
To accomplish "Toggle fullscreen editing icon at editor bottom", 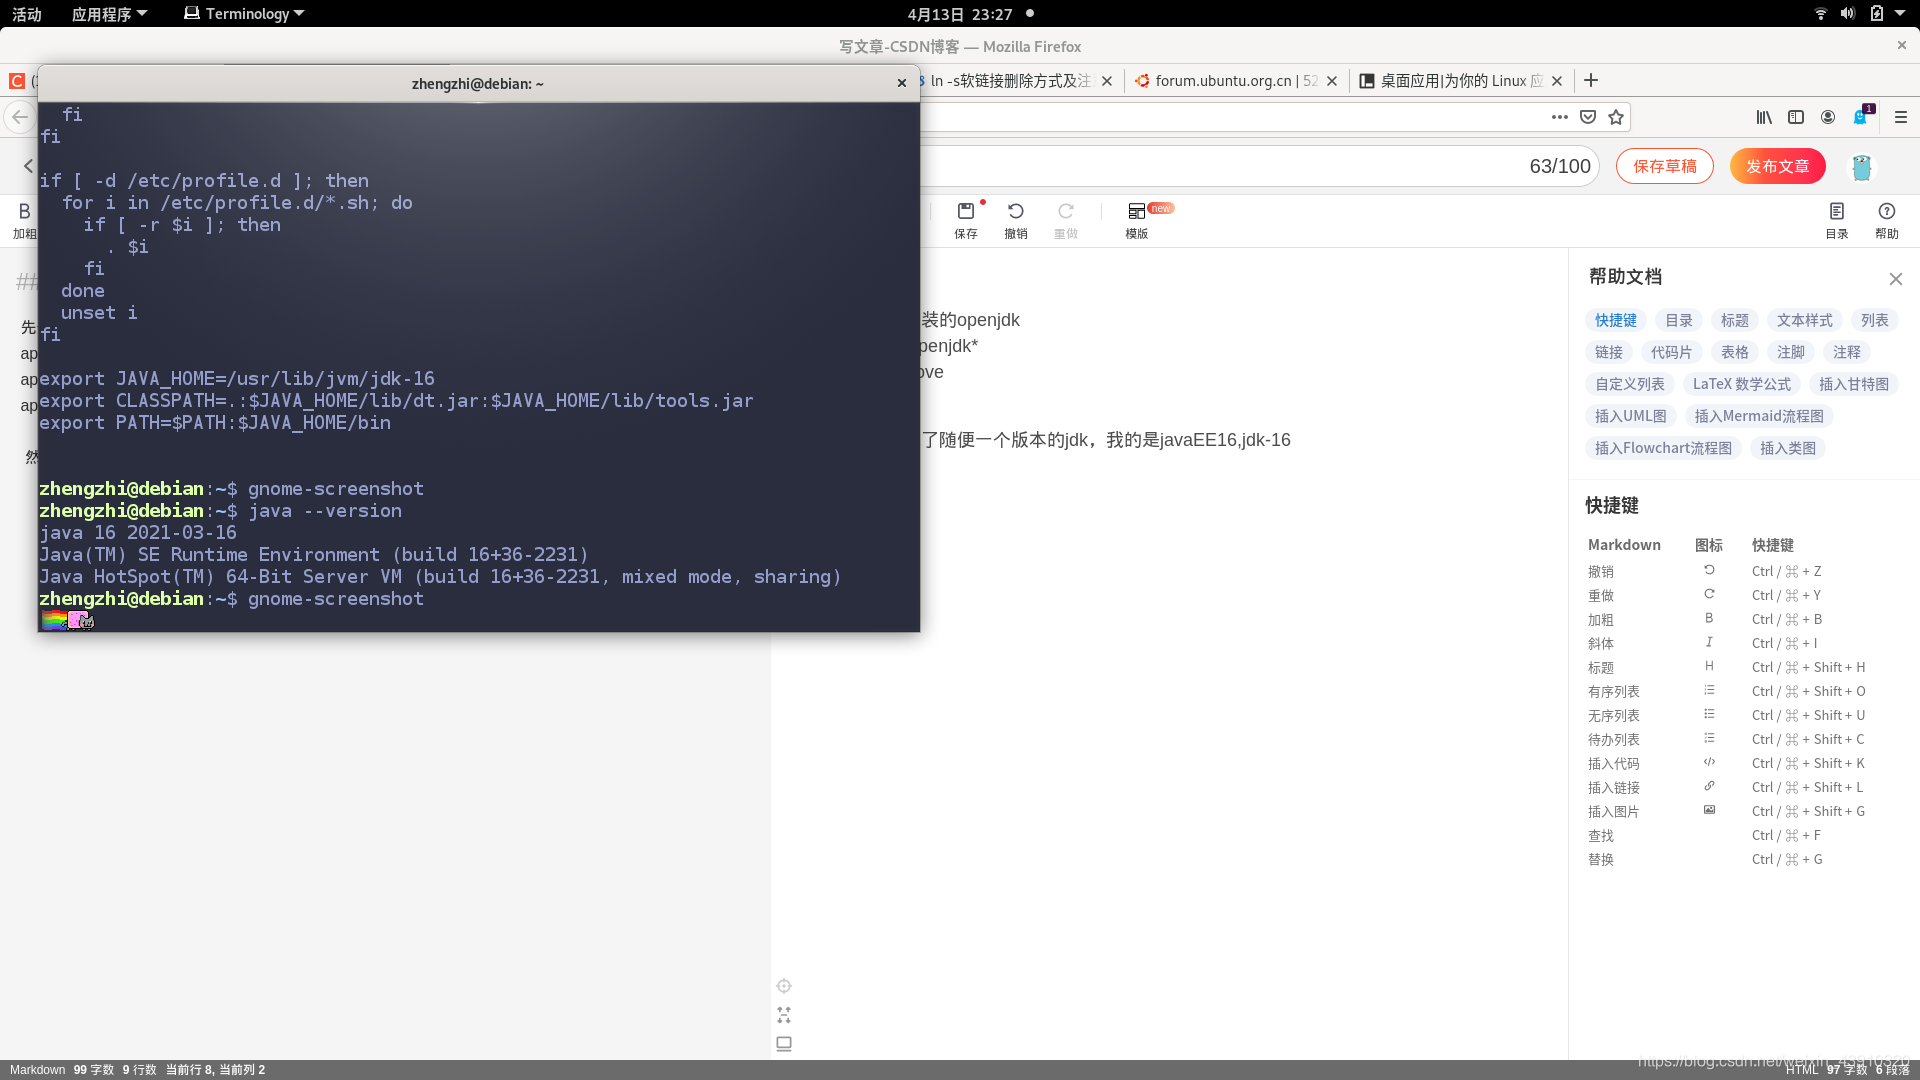I will (x=784, y=1015).
